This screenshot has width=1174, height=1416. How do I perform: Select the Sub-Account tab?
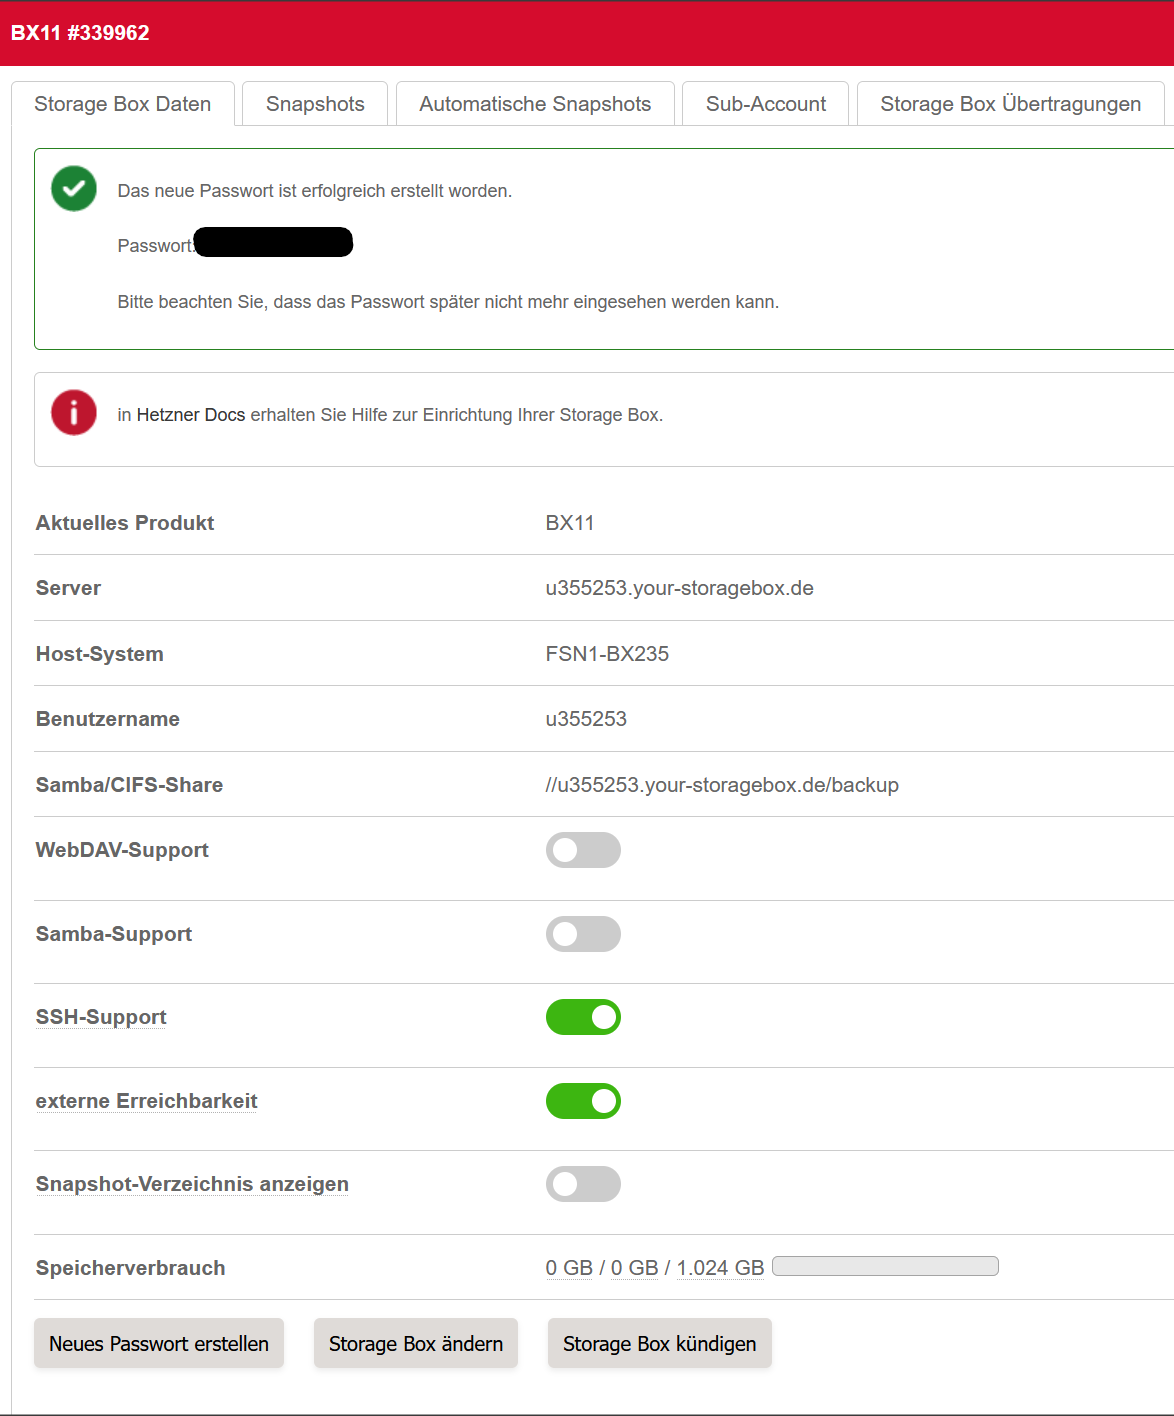(x=766, y=104)
